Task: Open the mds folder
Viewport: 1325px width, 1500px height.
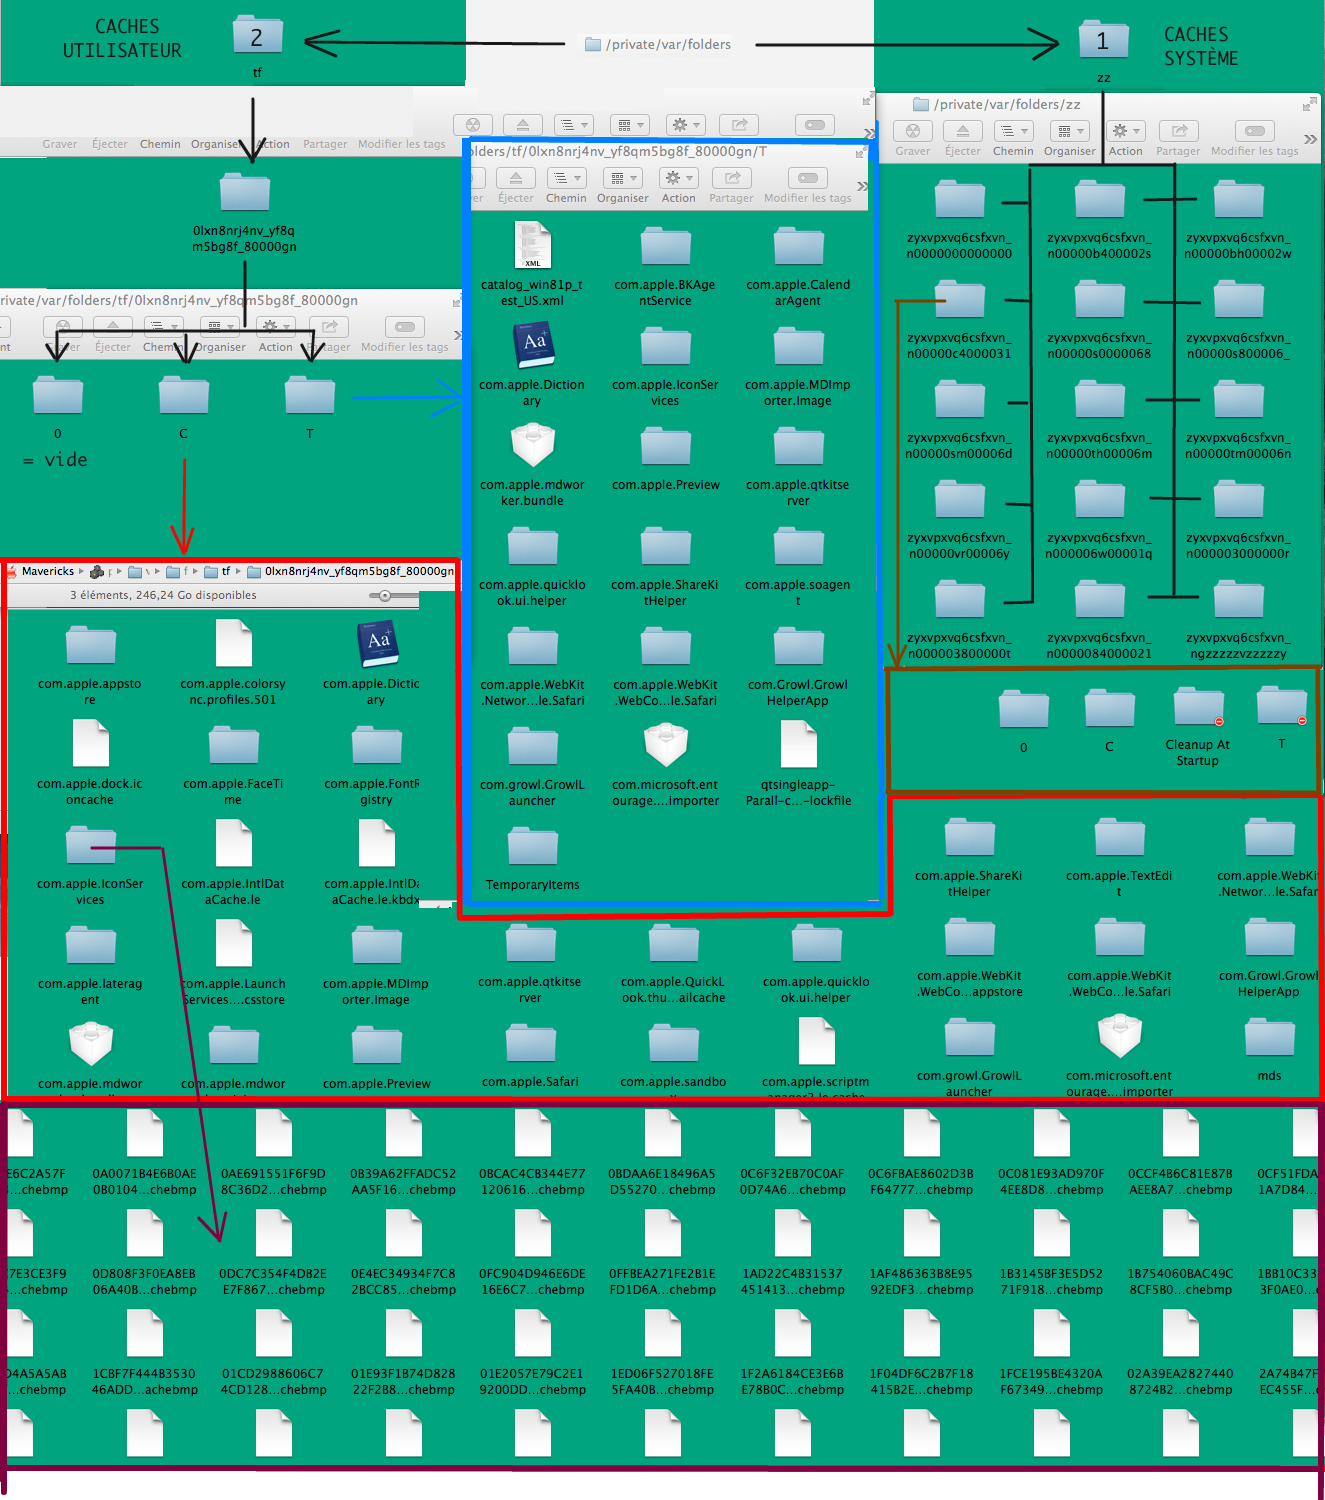Action: 1269,1037
